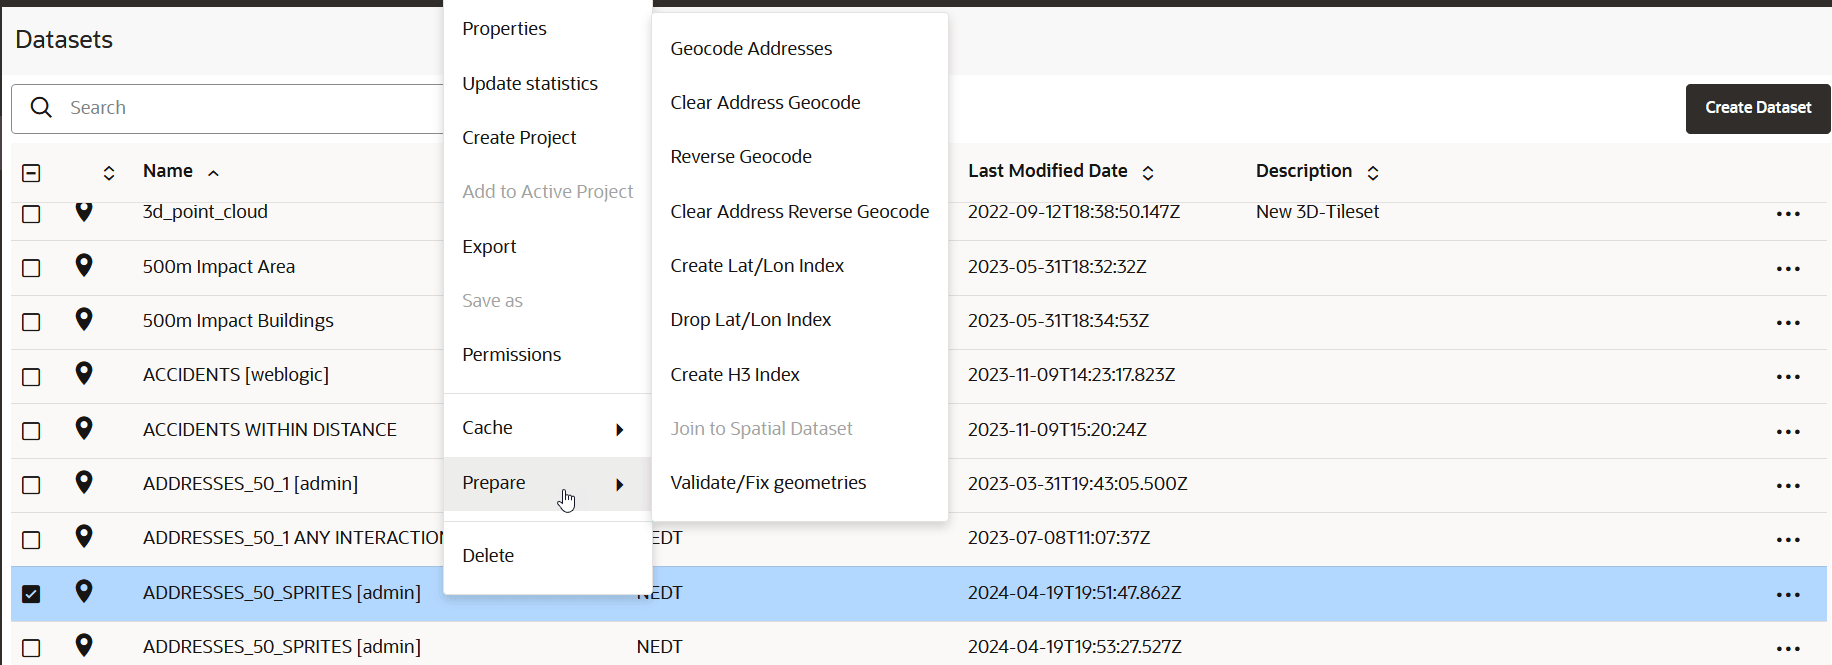Sort by the Name column arrow
The width and height of the screenshot is (1832, 665).
213,173
